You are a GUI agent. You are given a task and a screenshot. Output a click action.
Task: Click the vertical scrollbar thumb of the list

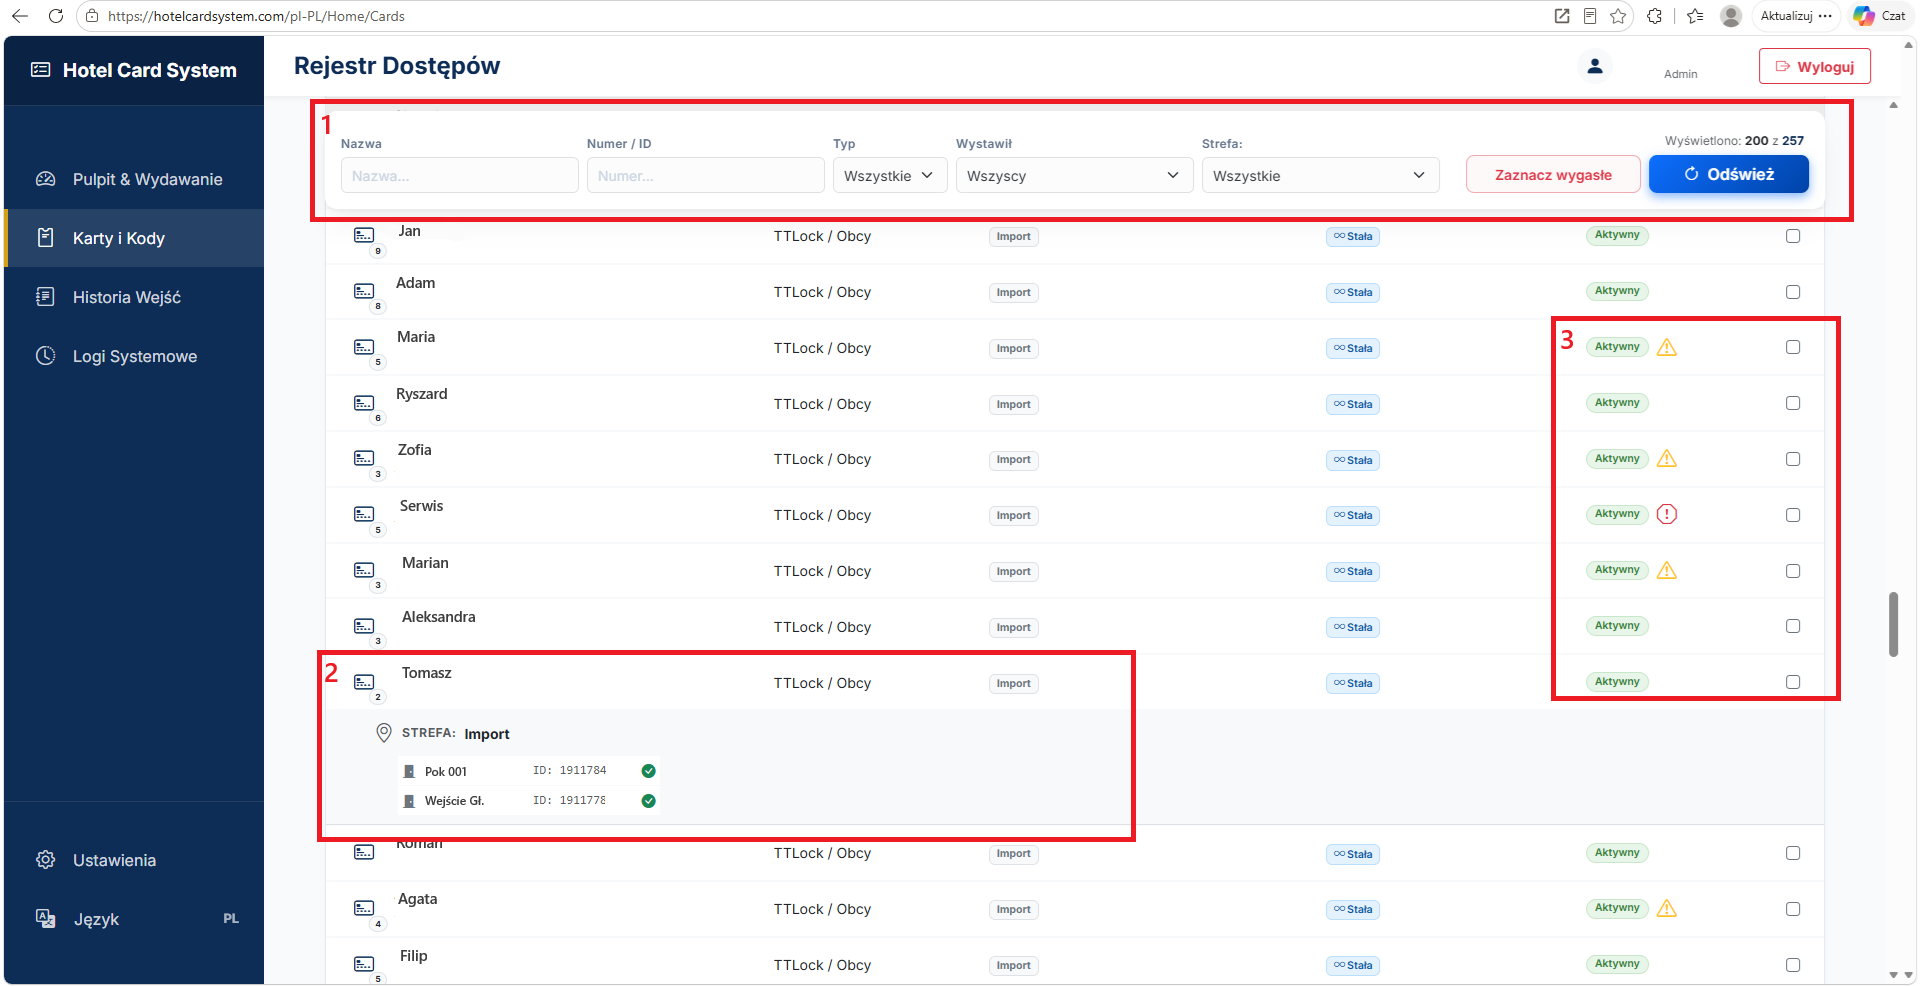(x=1893, y=625)
